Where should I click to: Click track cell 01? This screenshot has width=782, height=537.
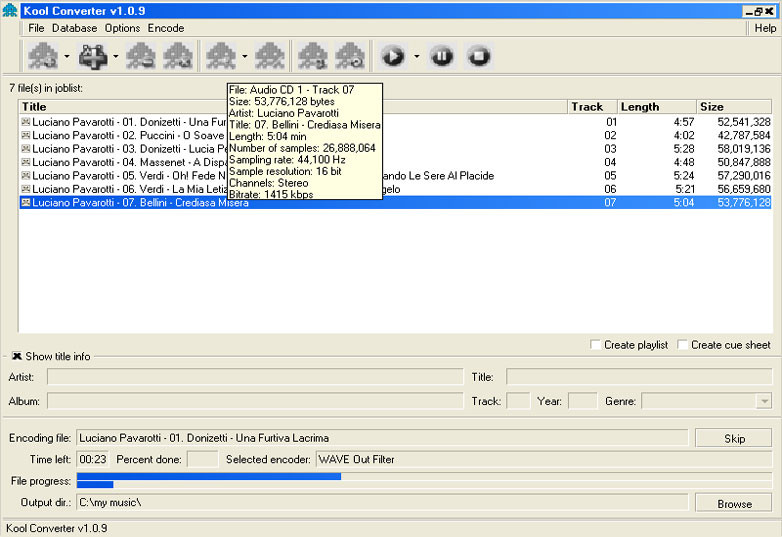611,122
